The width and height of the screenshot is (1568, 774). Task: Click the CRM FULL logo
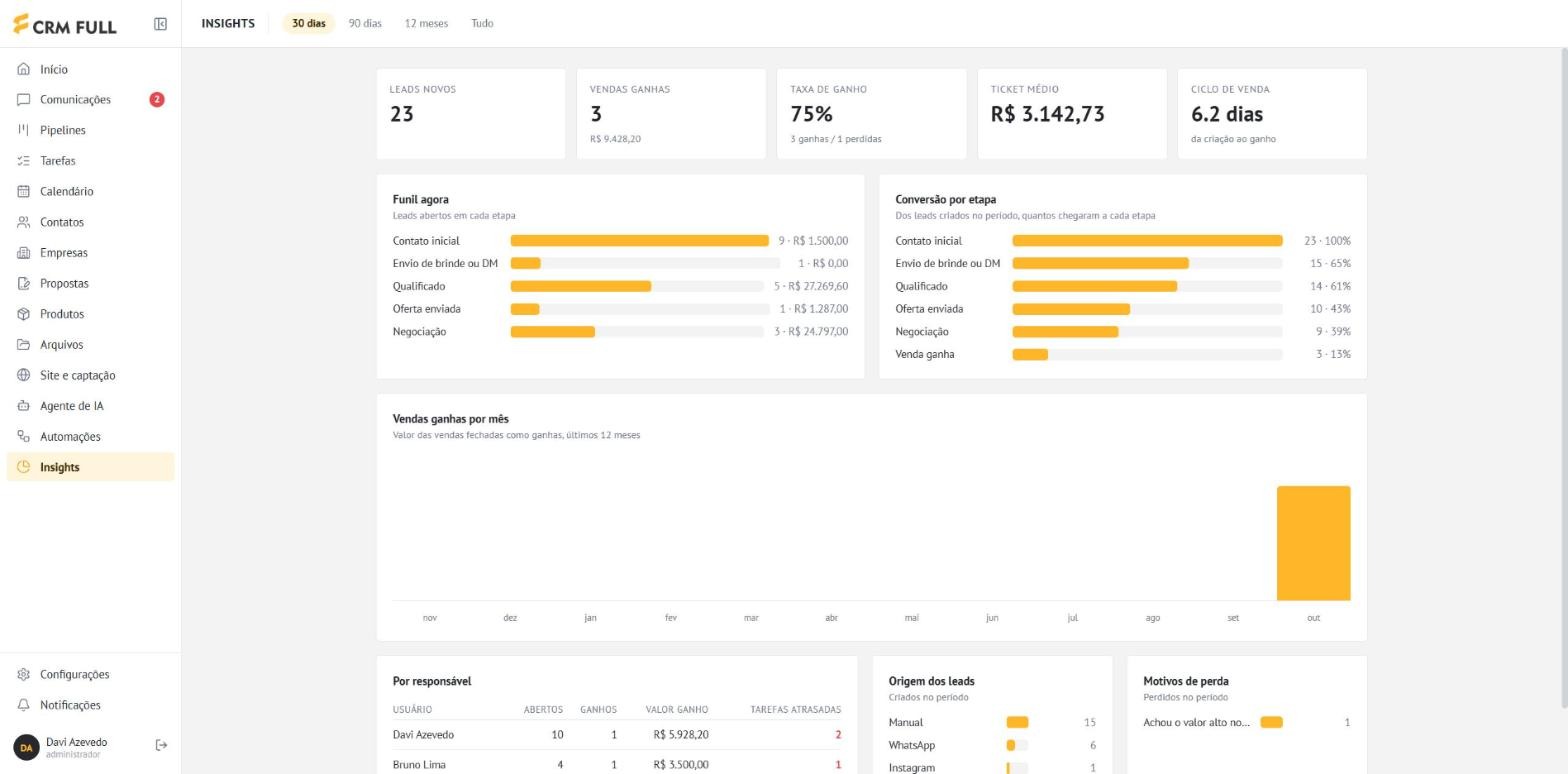pos(65,25)
